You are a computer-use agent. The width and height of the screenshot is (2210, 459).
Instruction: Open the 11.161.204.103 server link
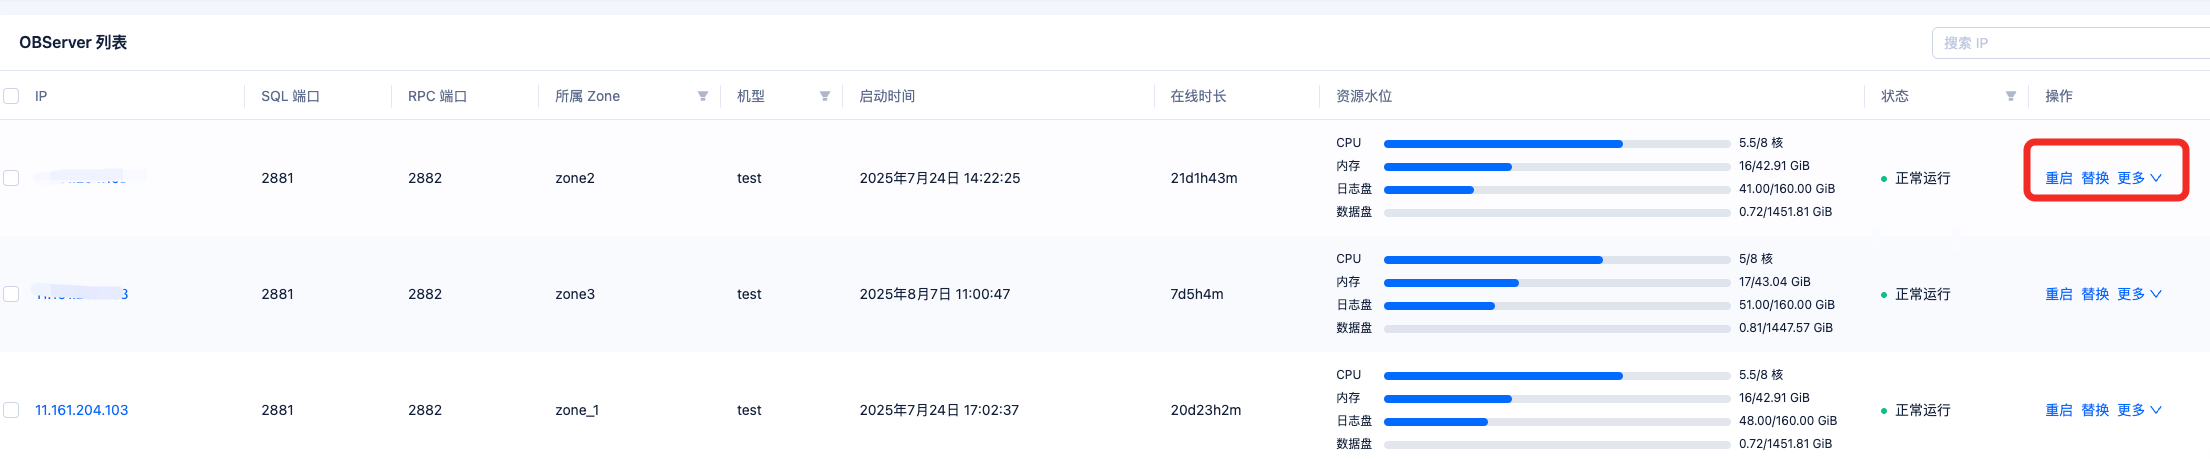click(82, 410)
